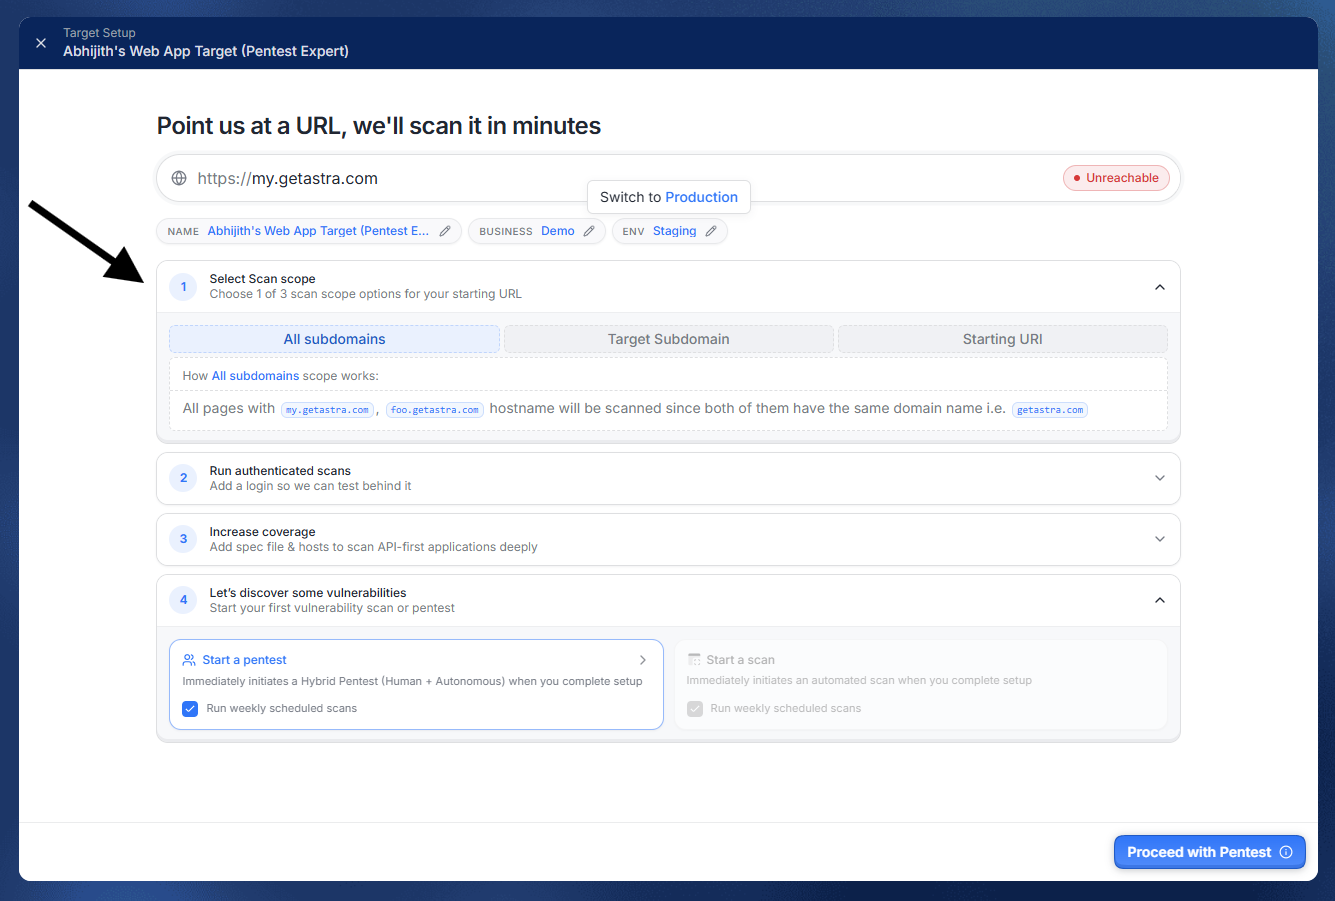Screen dimensions: 1335x901
Task: Click the Start a scan icon
Action: (x=694, y=660)
